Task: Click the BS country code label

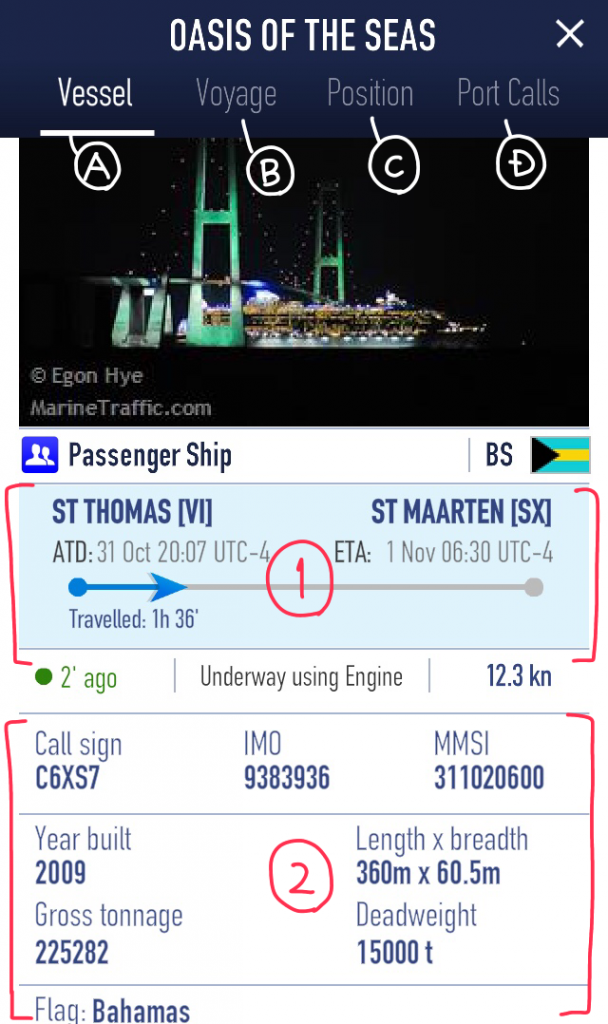Action: point(500,455)
